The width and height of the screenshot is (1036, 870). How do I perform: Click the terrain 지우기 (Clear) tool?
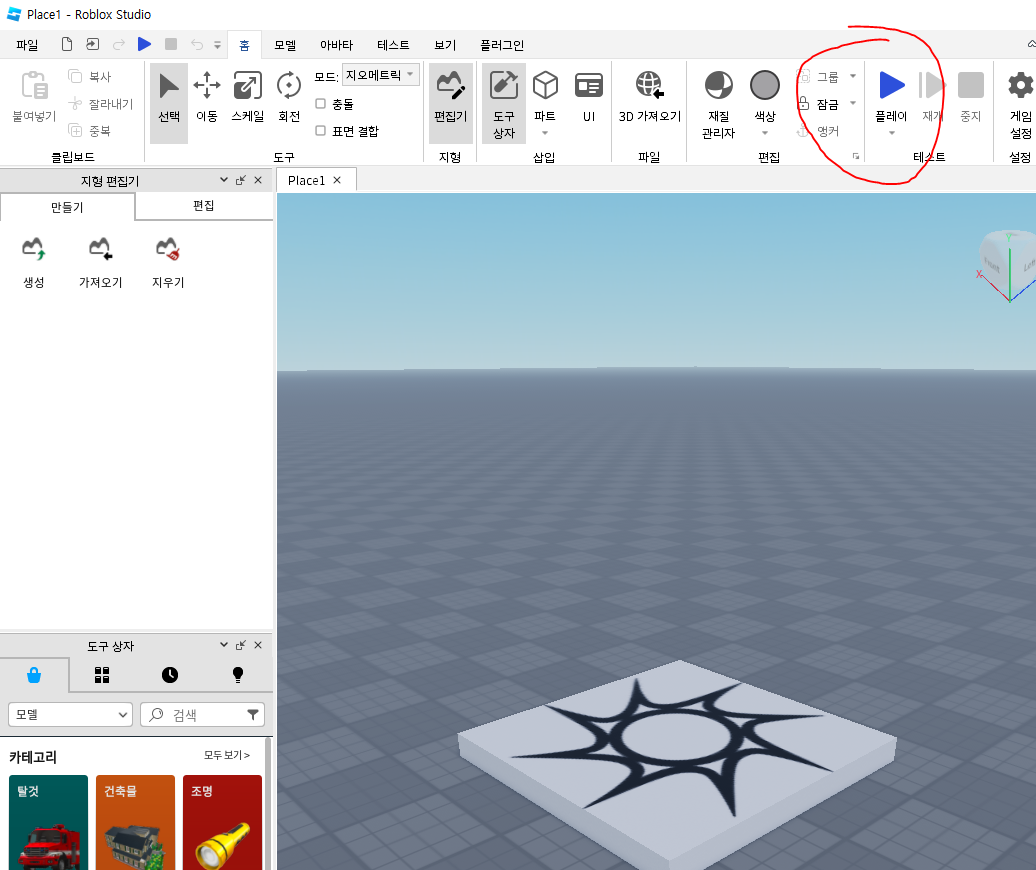click(x=168, y=263)
